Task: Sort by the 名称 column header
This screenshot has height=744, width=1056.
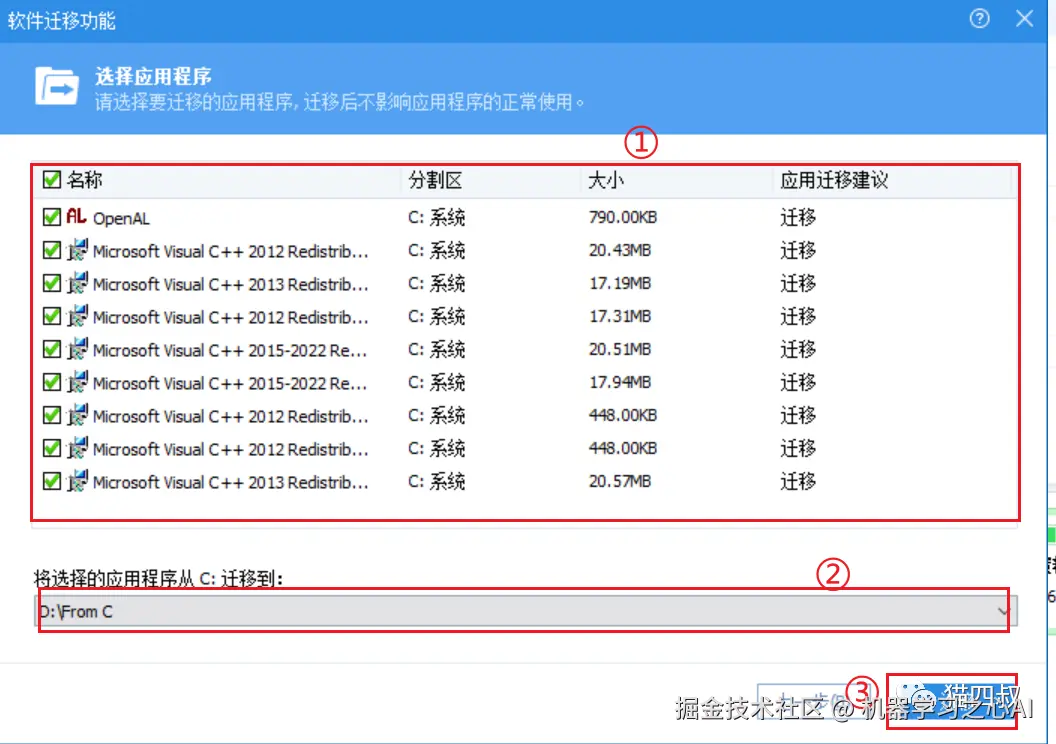Action: pos(84,180)
